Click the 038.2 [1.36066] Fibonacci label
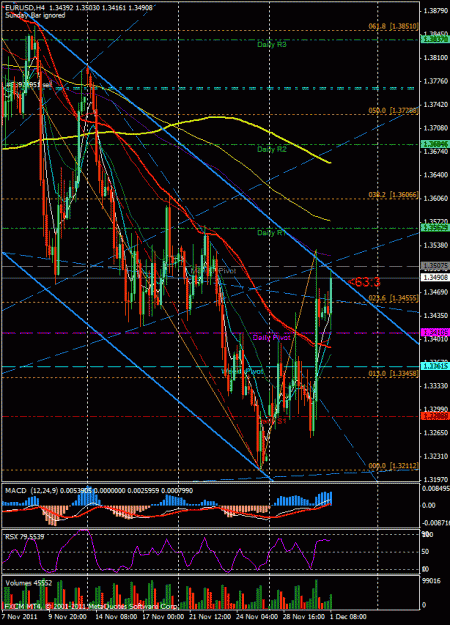450x625 pixels. click(x=393, y=194)
